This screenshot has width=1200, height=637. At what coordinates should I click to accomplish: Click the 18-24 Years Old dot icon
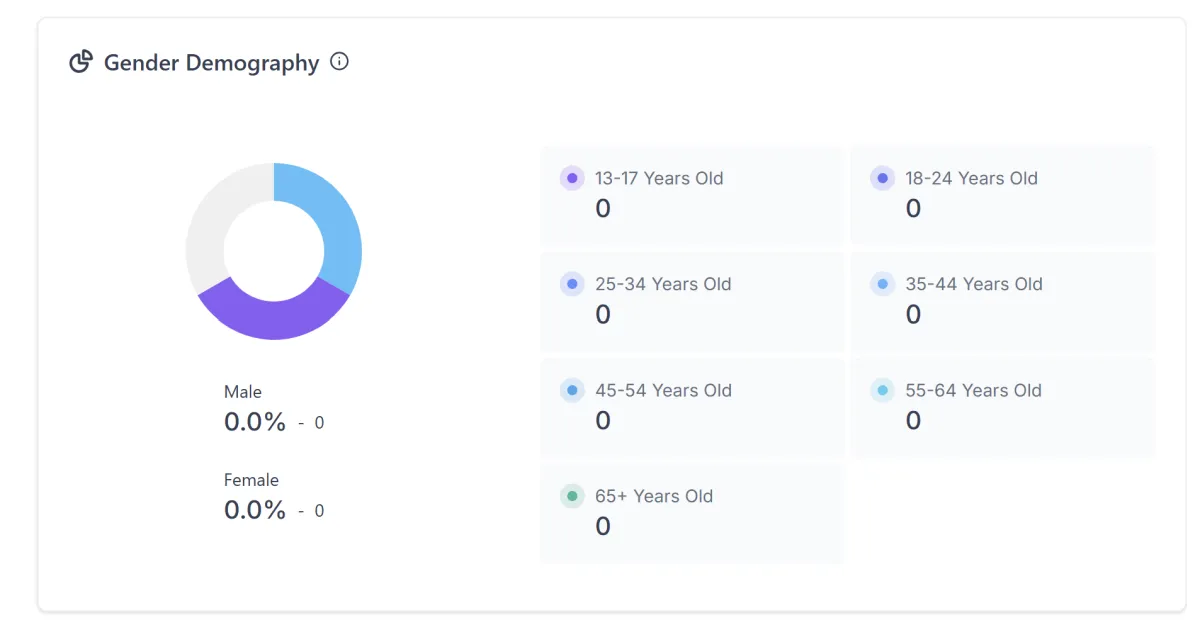pos(882,179)
